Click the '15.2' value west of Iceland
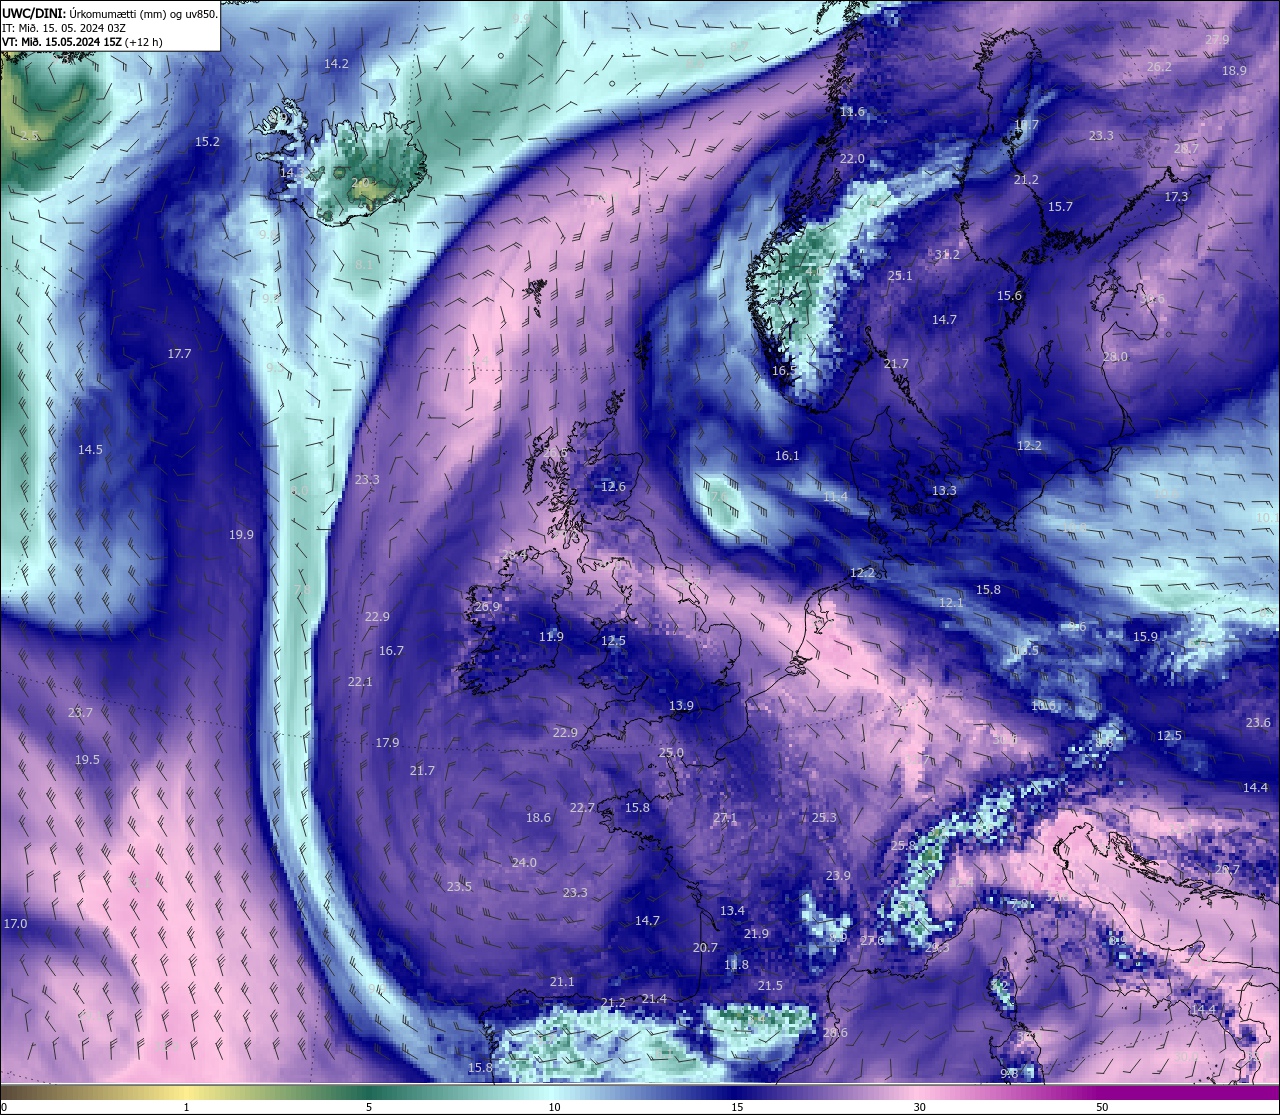The image size is (1280, 1115). (207, 142)
